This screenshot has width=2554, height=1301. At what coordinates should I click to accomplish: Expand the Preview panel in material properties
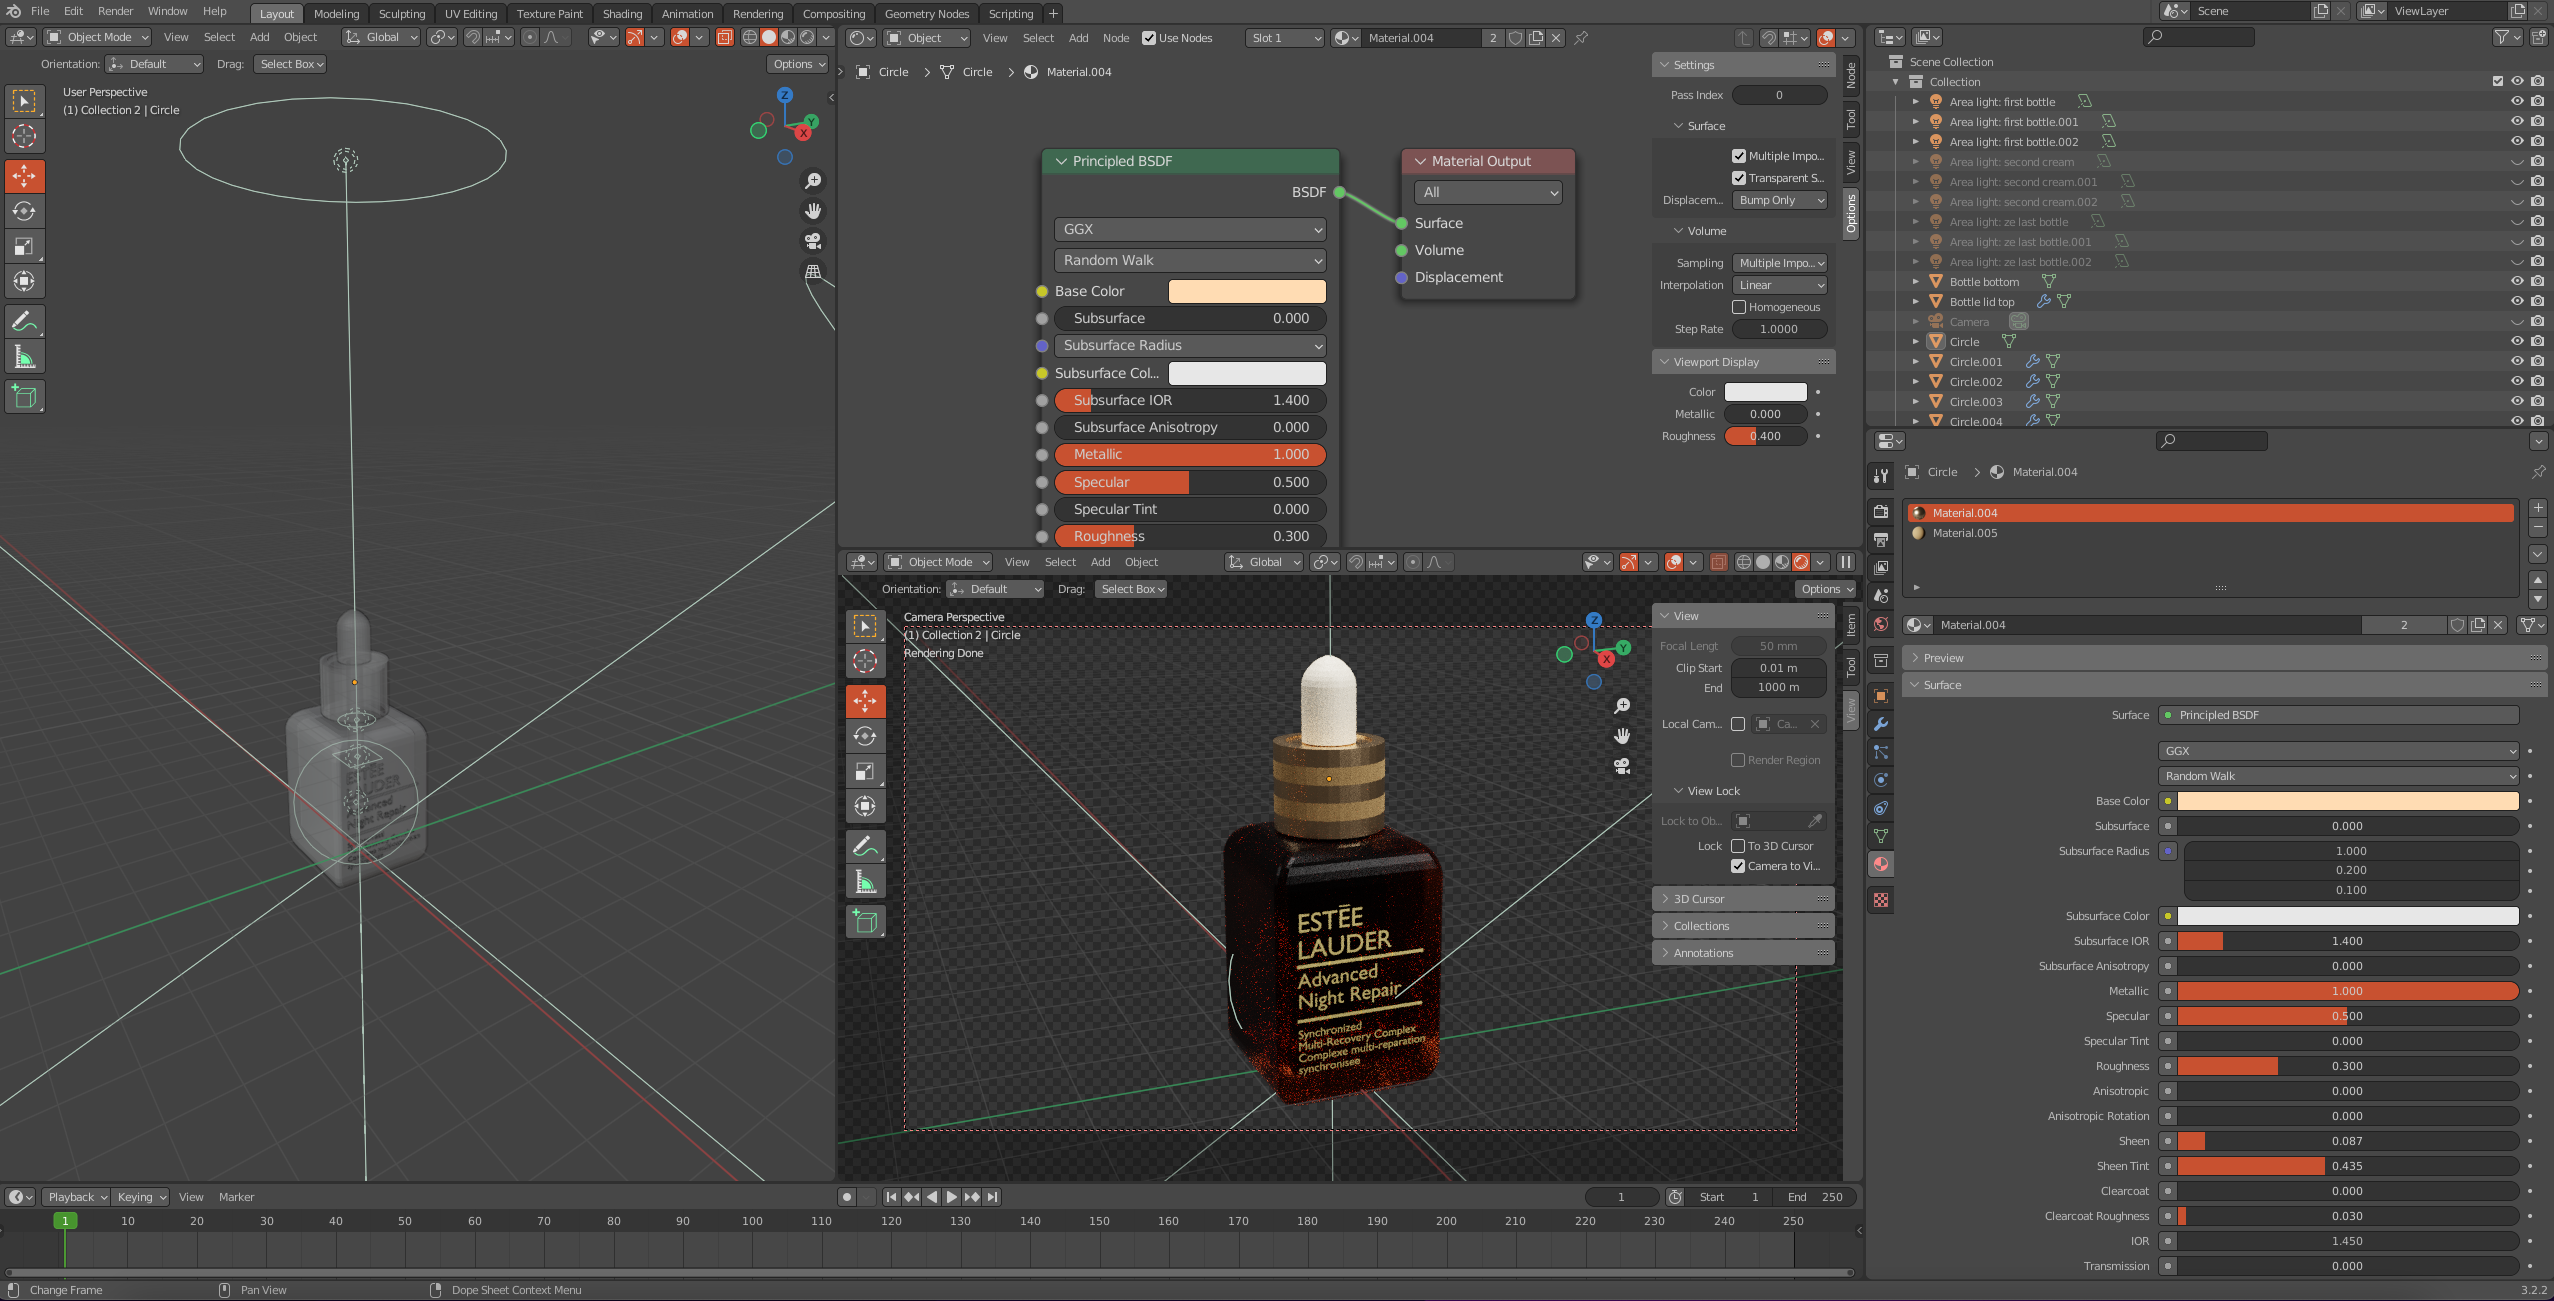[x=2224, y=658]
